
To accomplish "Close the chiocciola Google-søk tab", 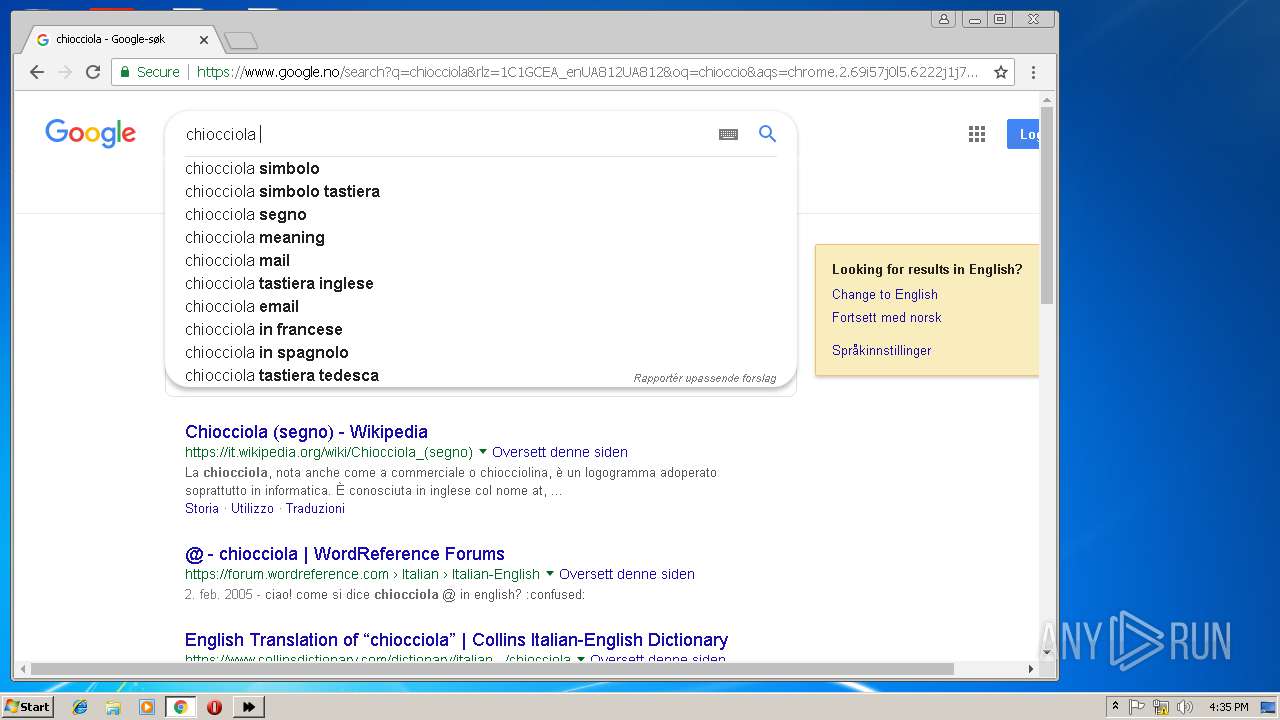I will 204,40.
